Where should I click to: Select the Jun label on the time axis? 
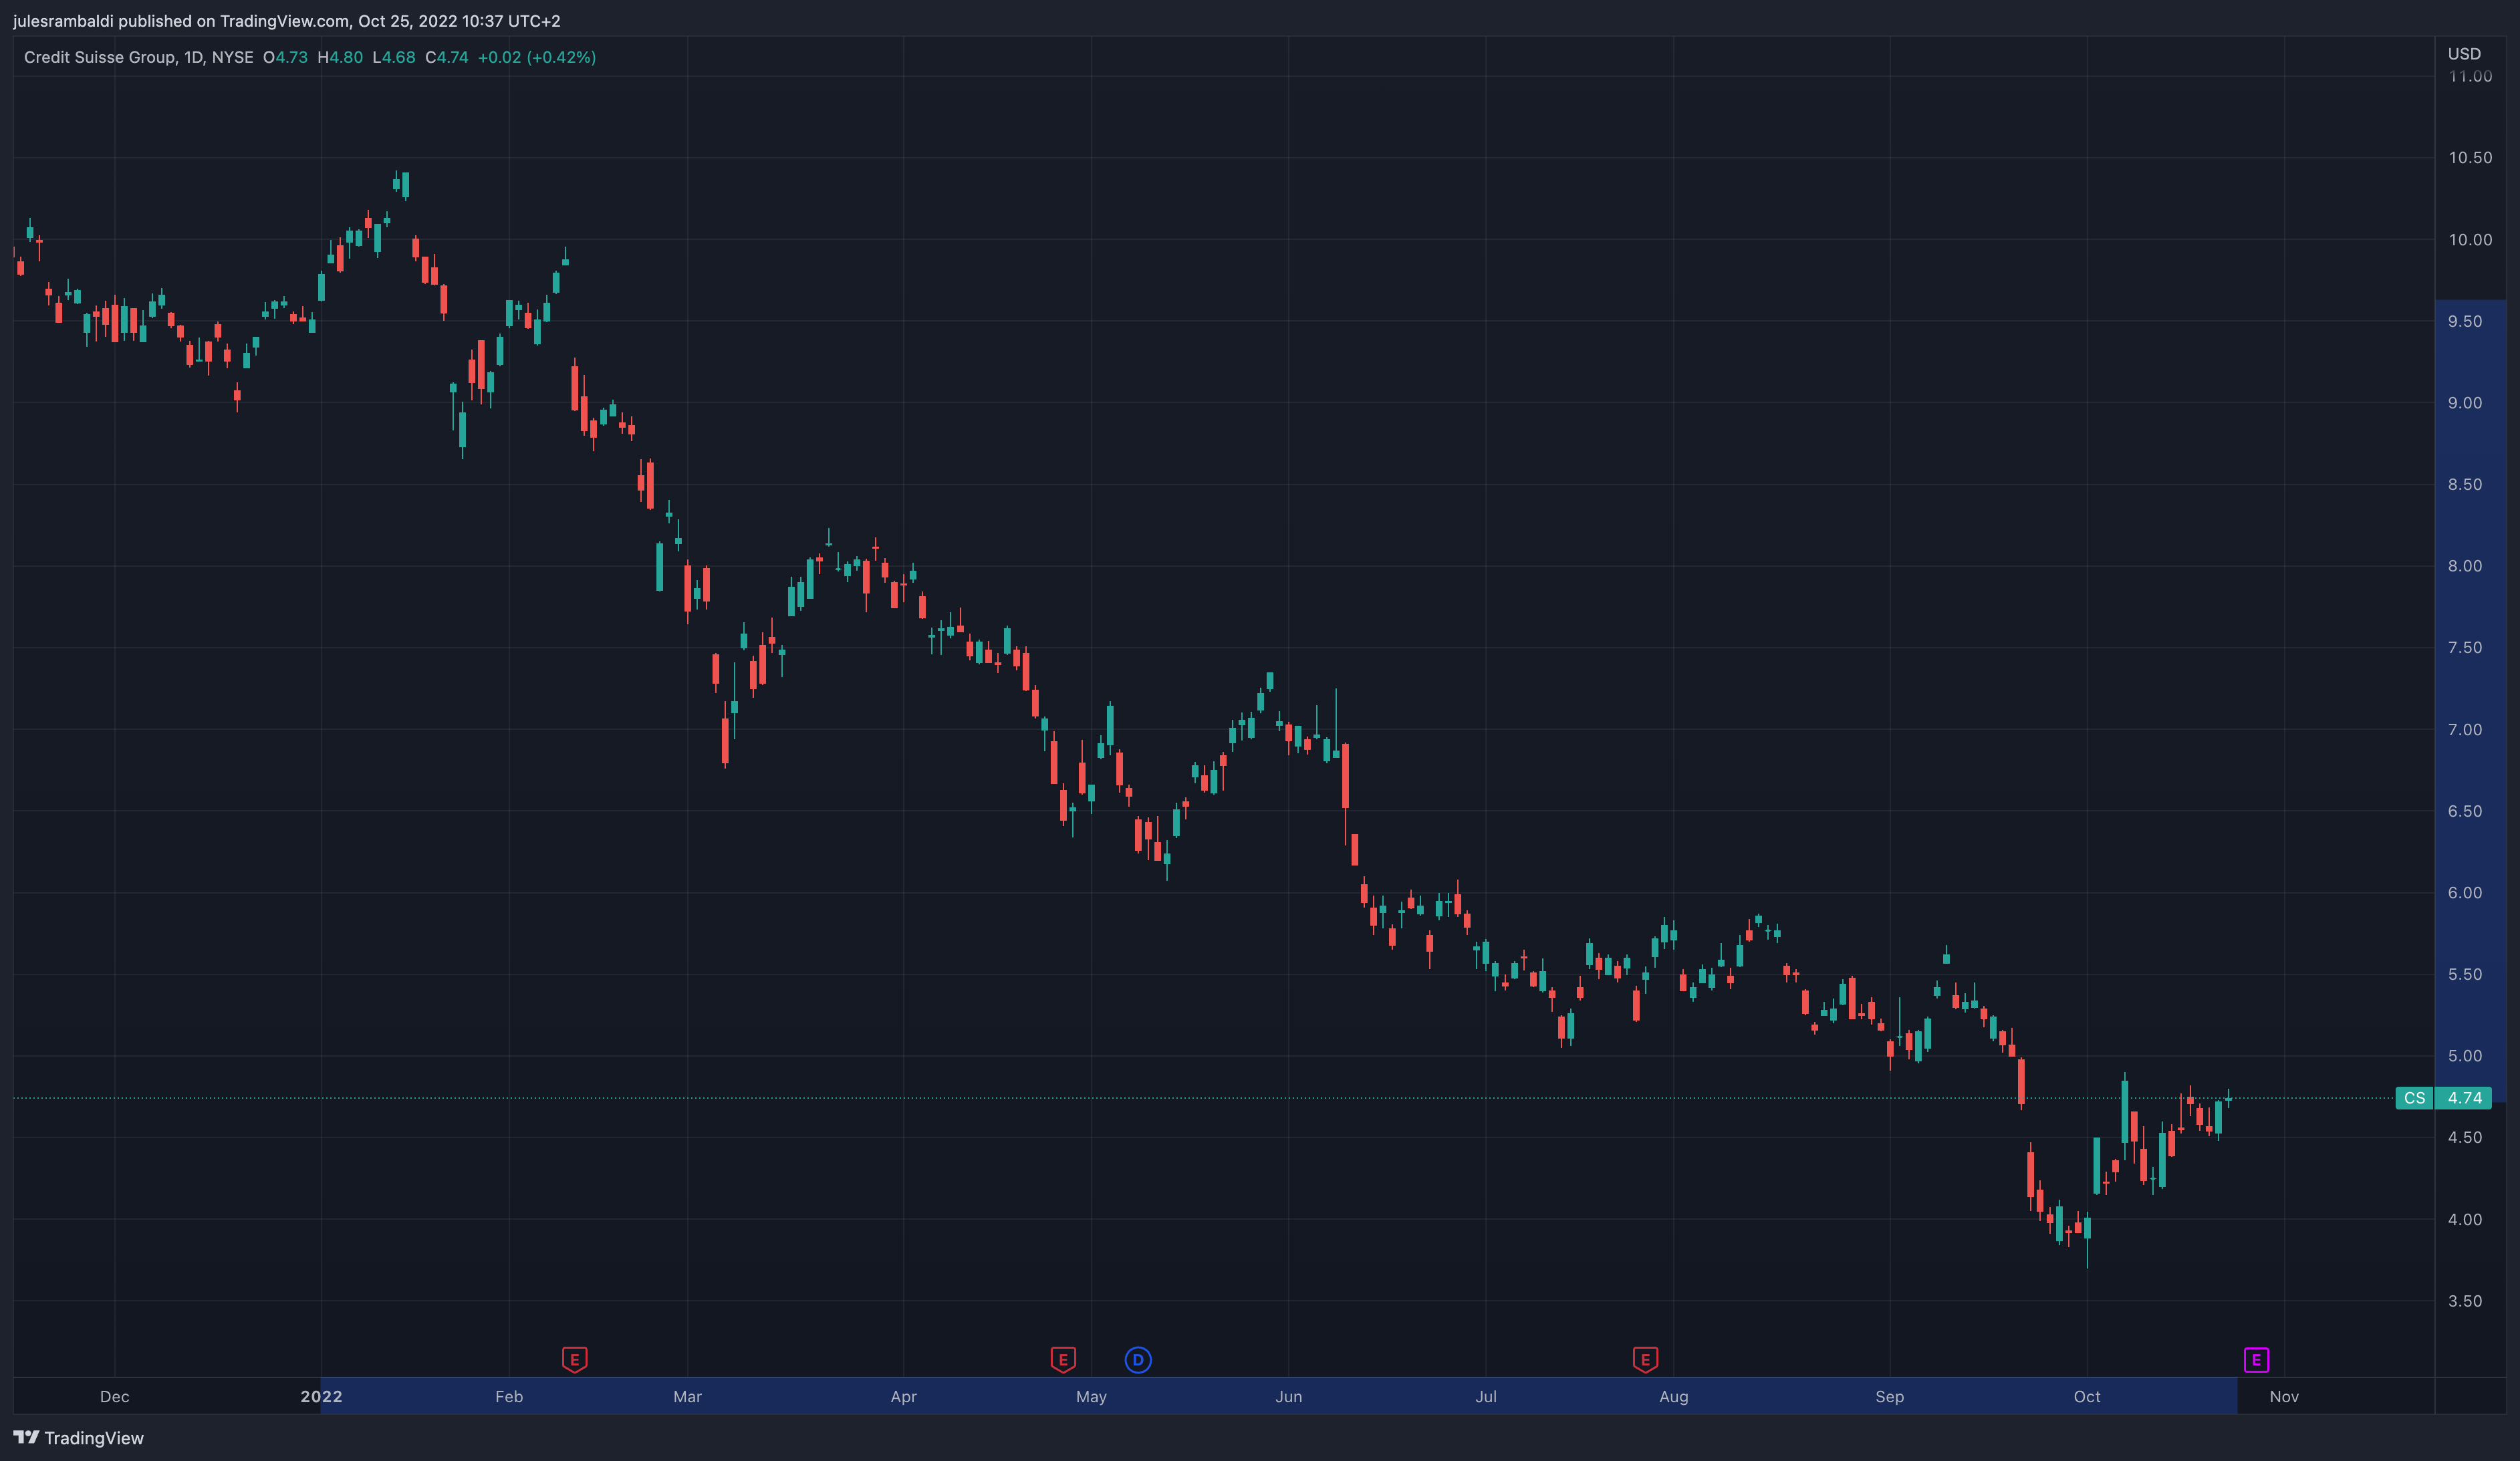(x=1289, y=1397)
